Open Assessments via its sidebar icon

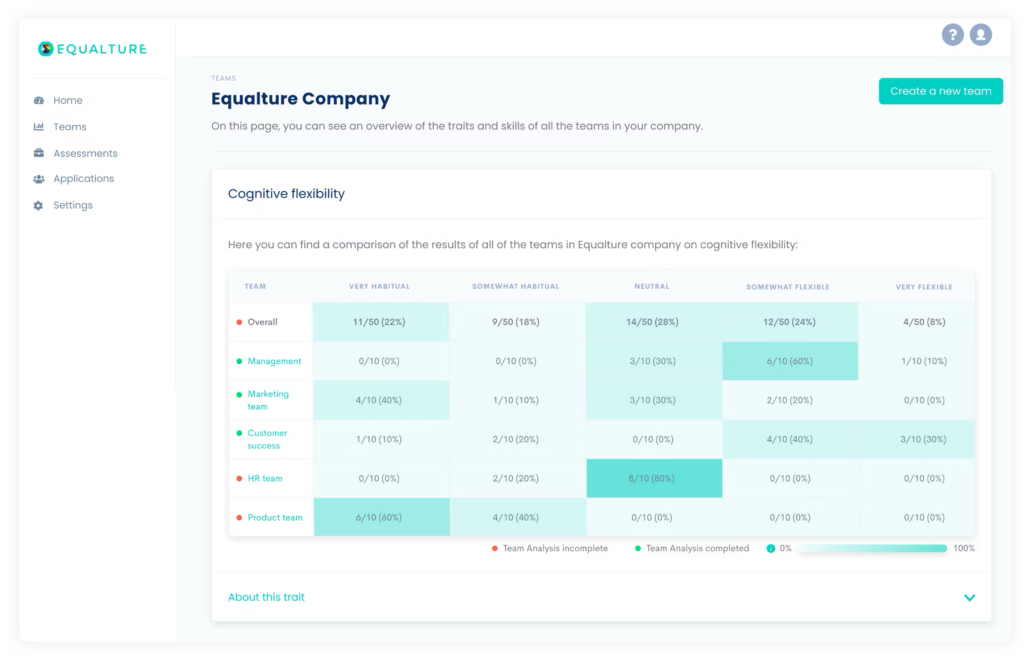38,152
